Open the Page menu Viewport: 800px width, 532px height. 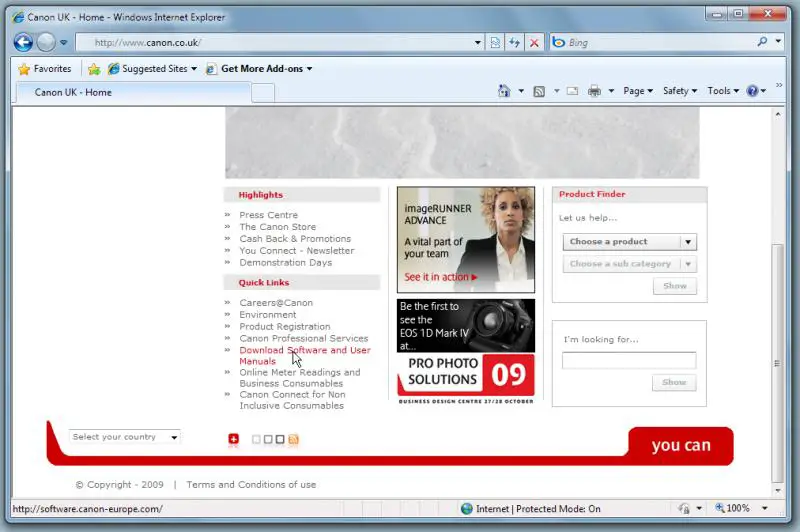pyautogui.click(x=638, y=91)
